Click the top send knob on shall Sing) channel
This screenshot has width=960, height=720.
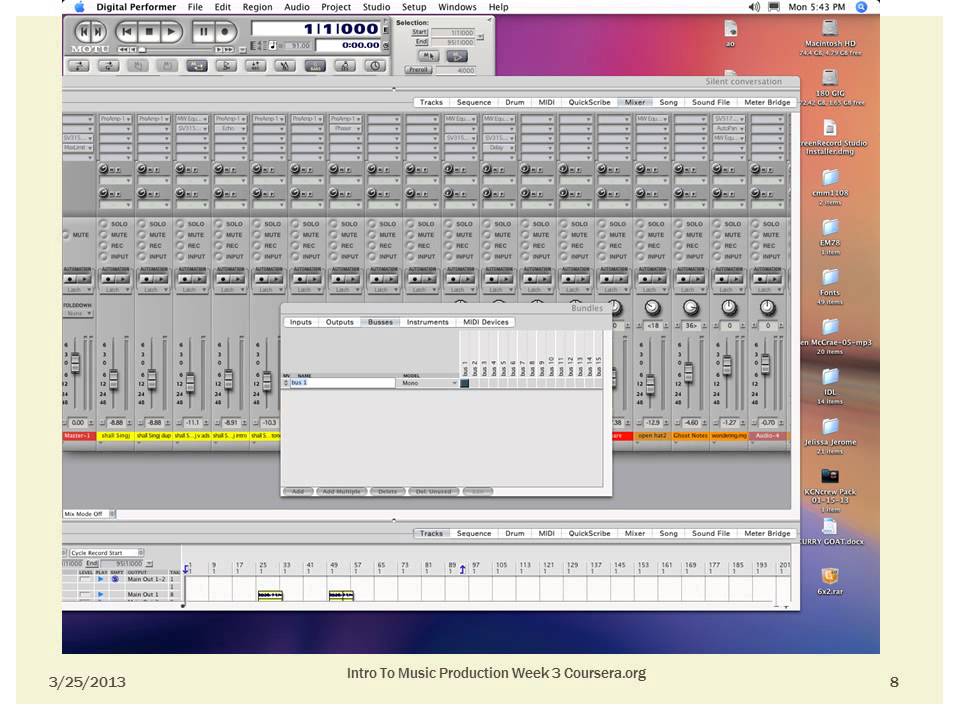tap(103, 168)
